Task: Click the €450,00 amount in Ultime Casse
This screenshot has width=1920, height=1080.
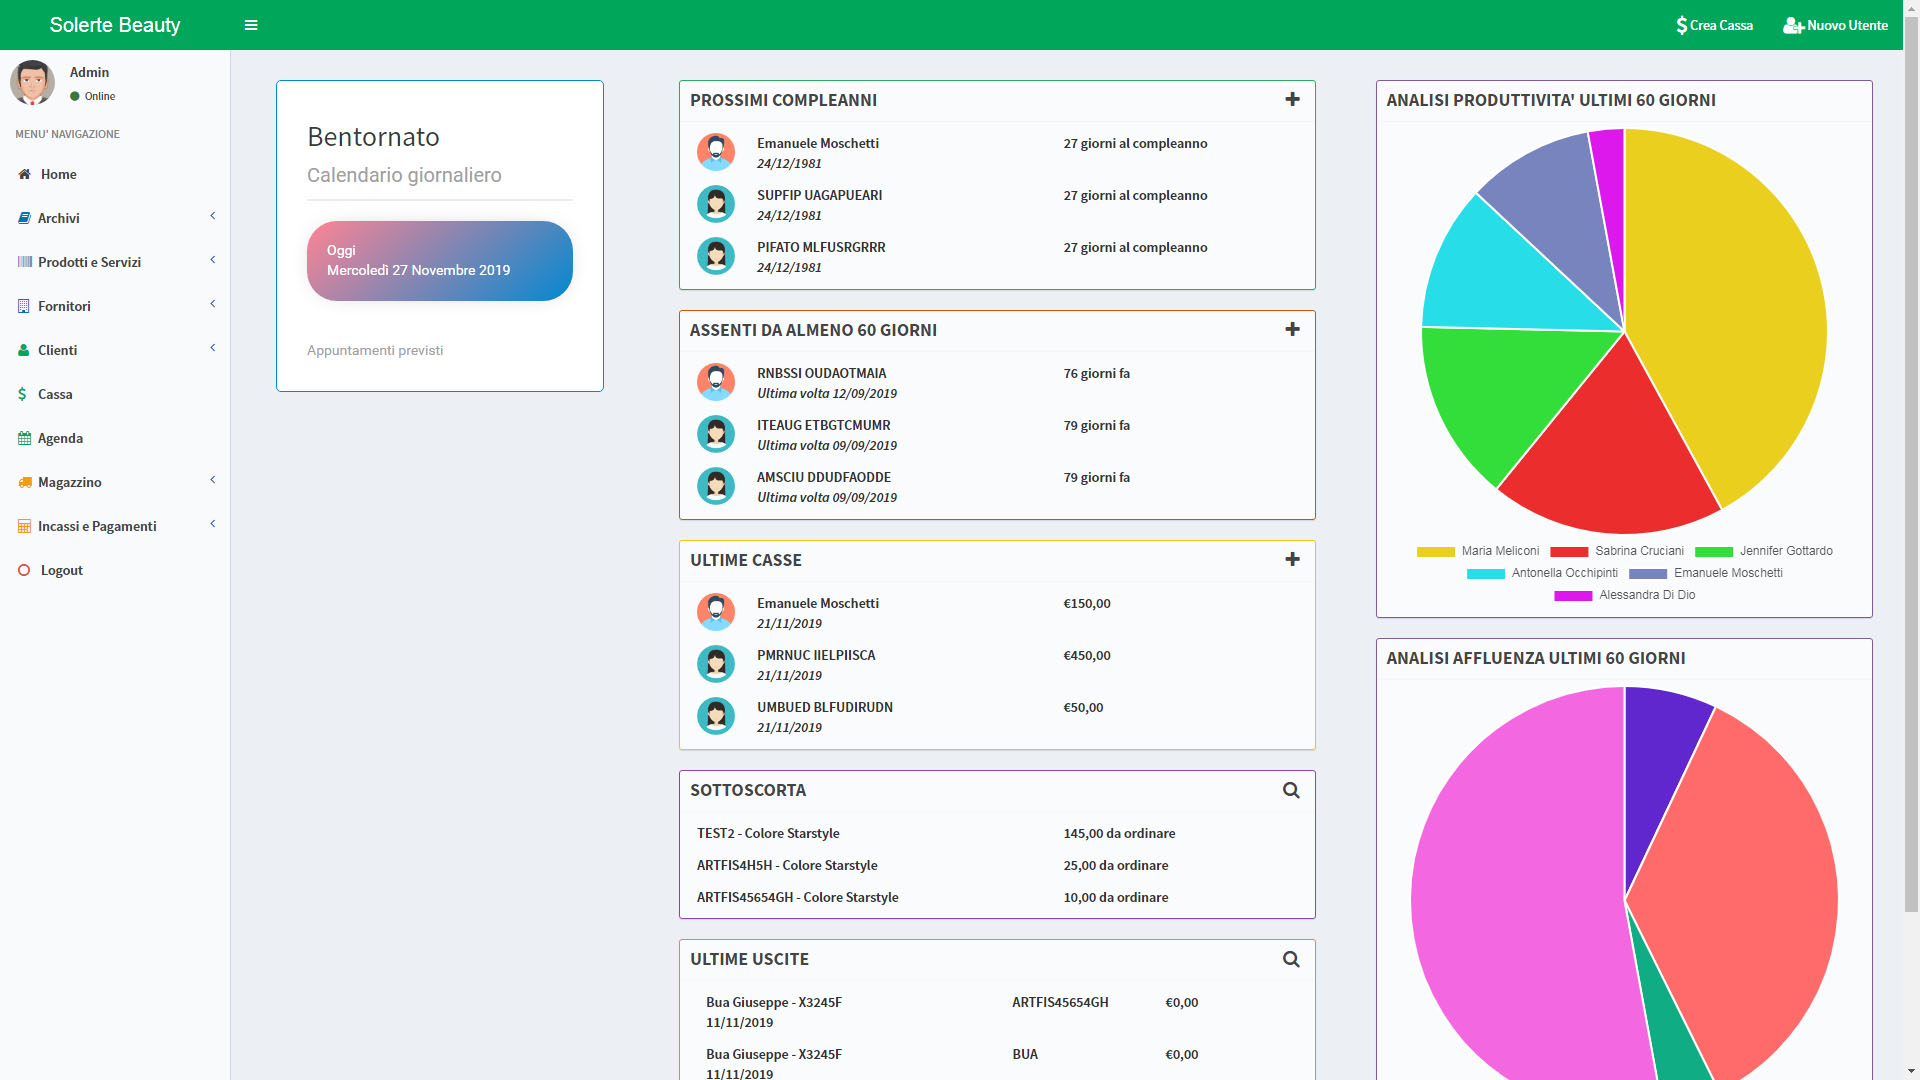Action: [1087, 655]
